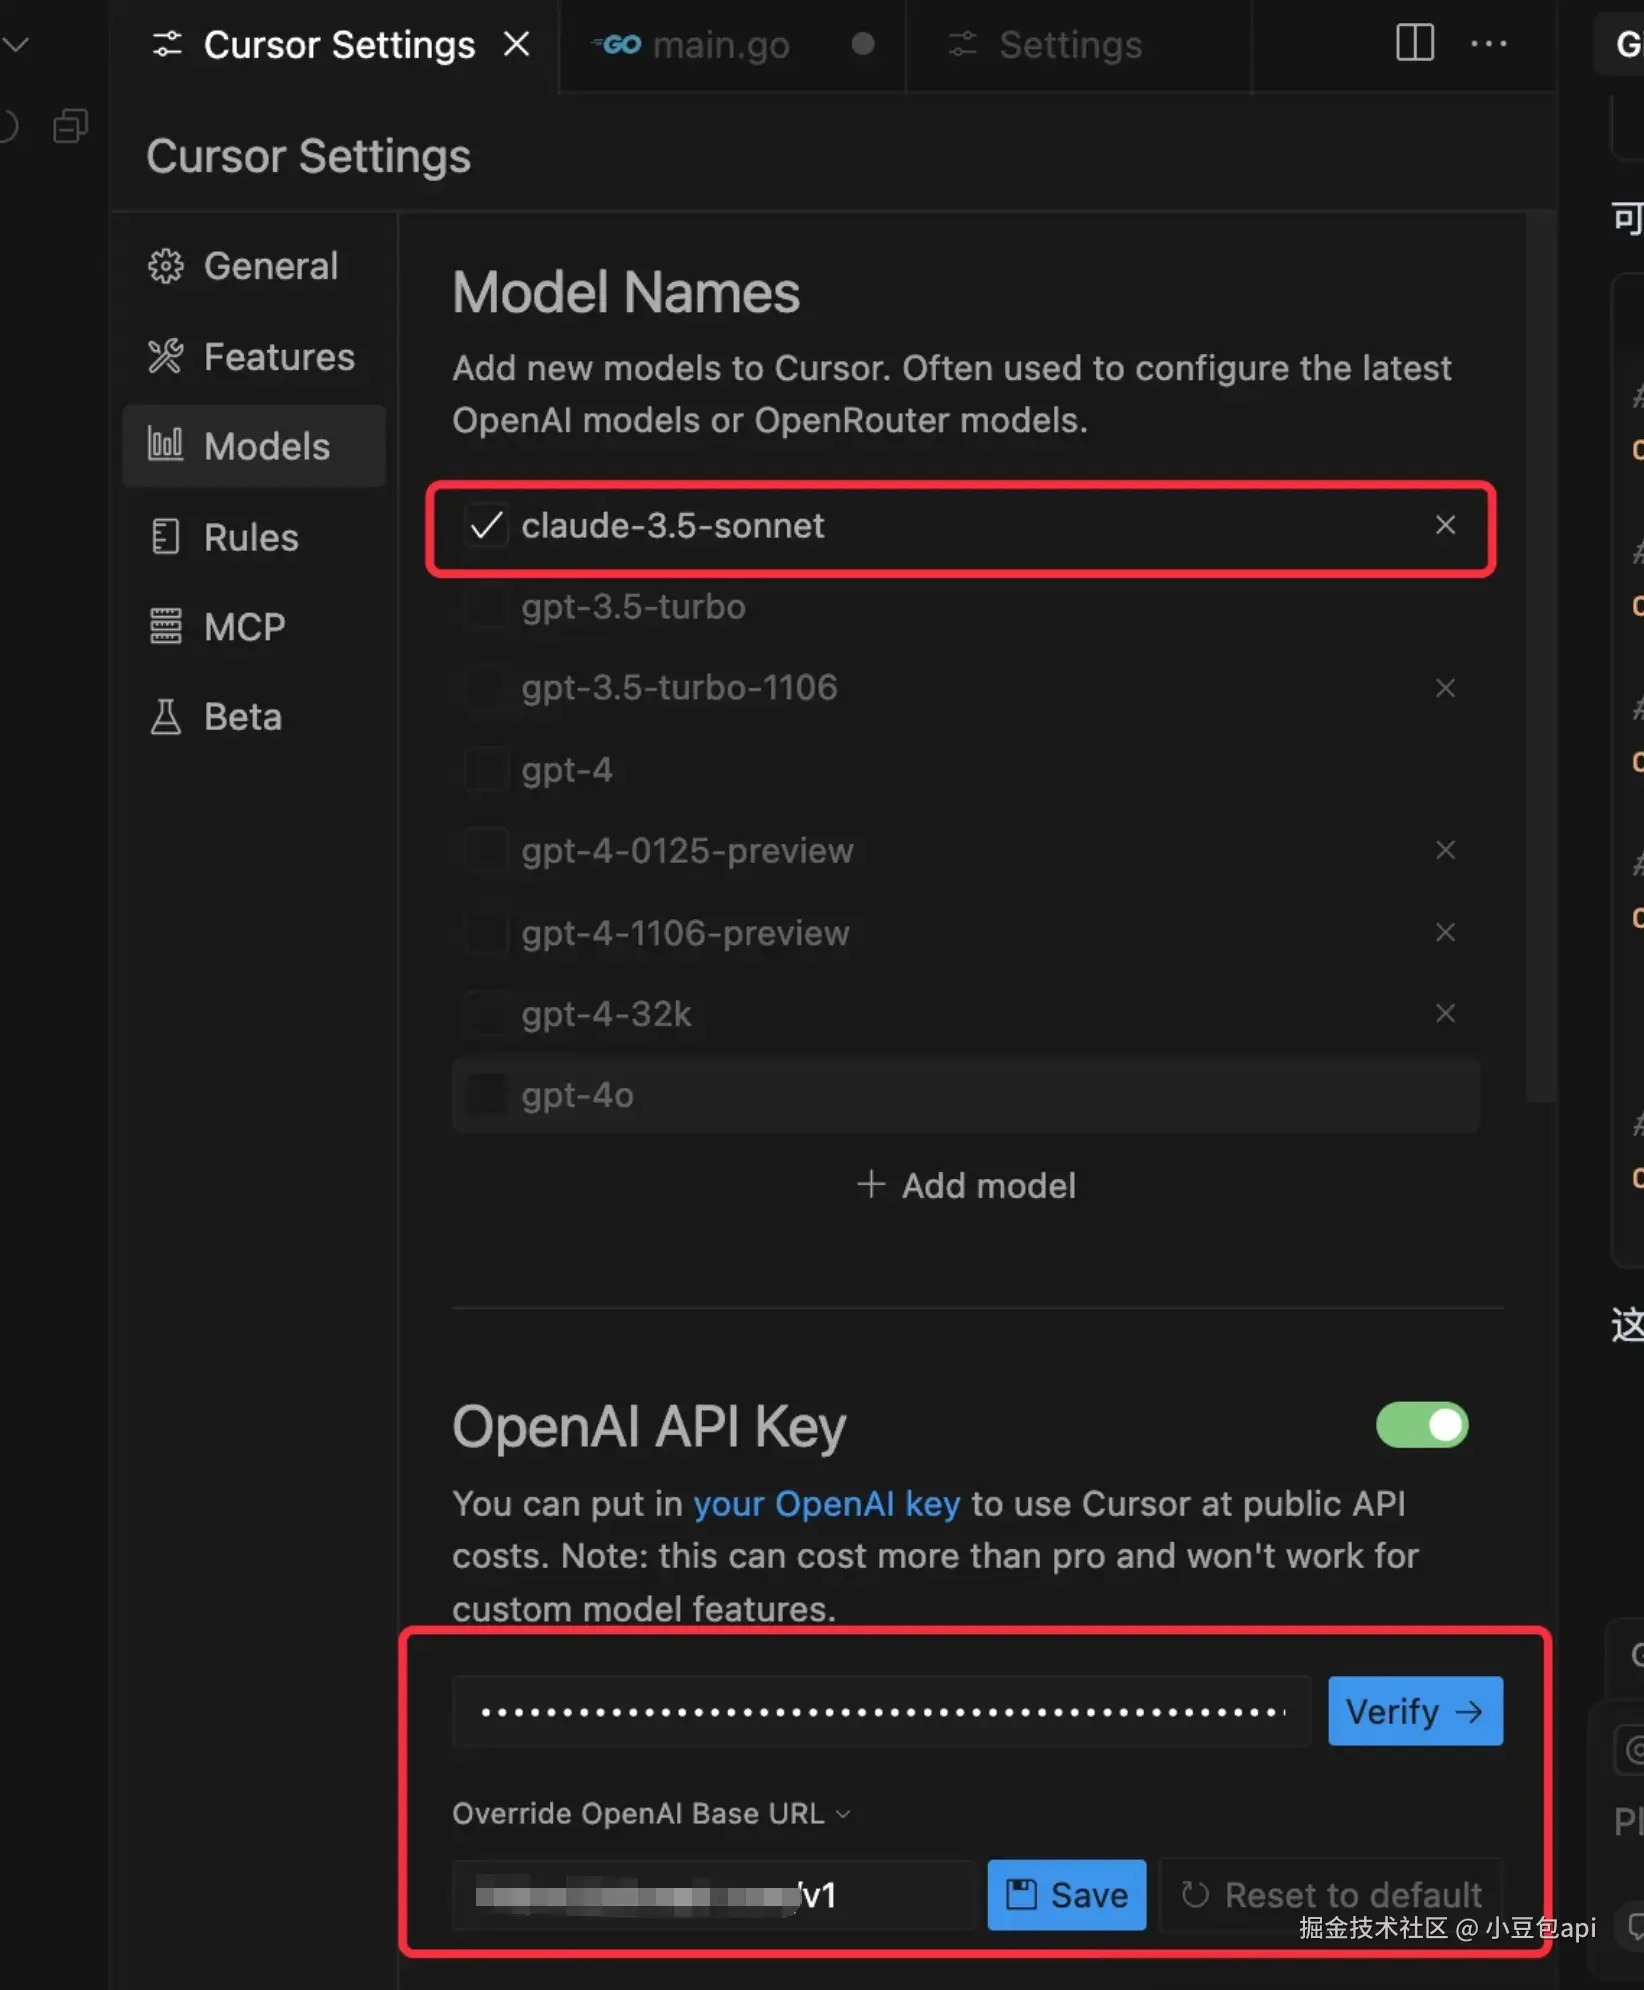Click the Verify API key button
This screenshot has width=1644, height=1990.
tap(1414, 1711)
